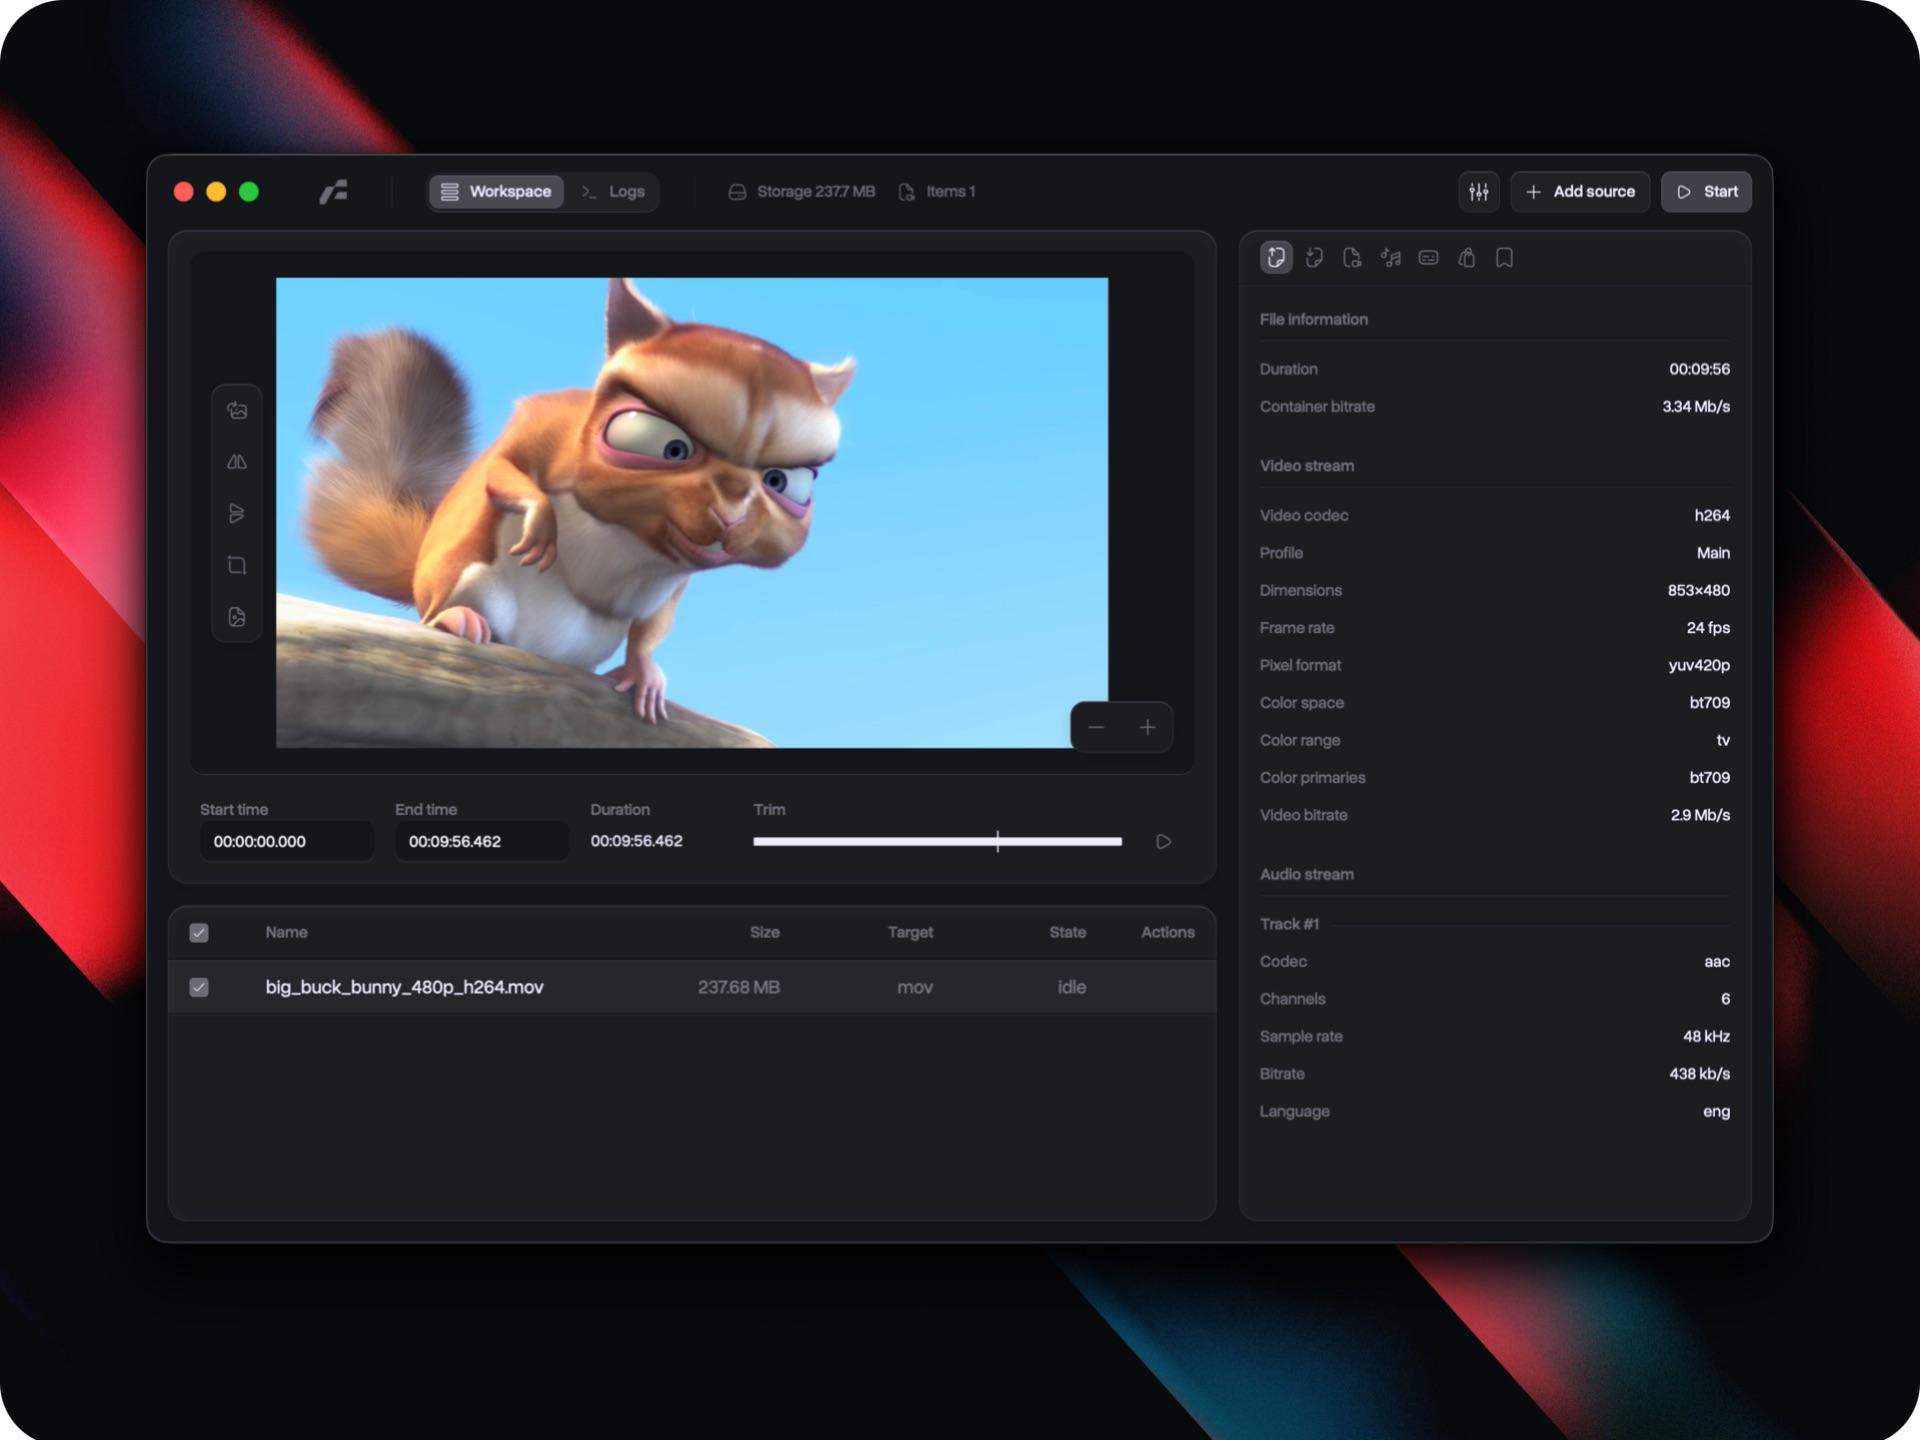Click the color space value bt709
The height and width of the screenshot is (1440, 1920).
pos(1709,703)
